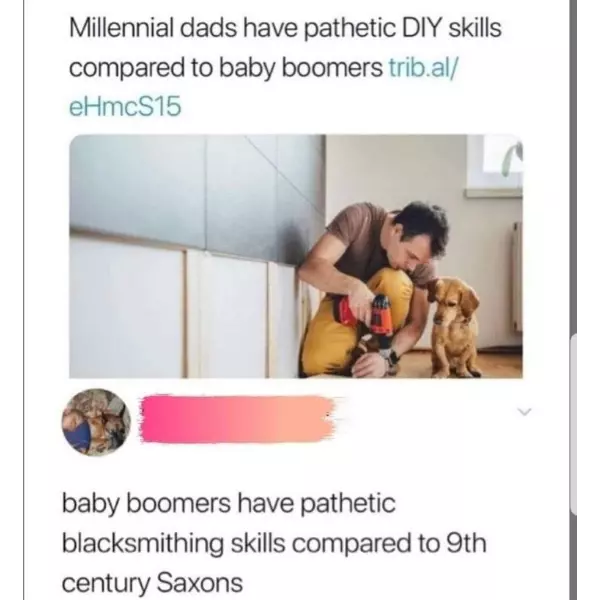Screen dimensions: 600x600
Task: Open the trib.al/ article link
Action: [x=423, y=68]
